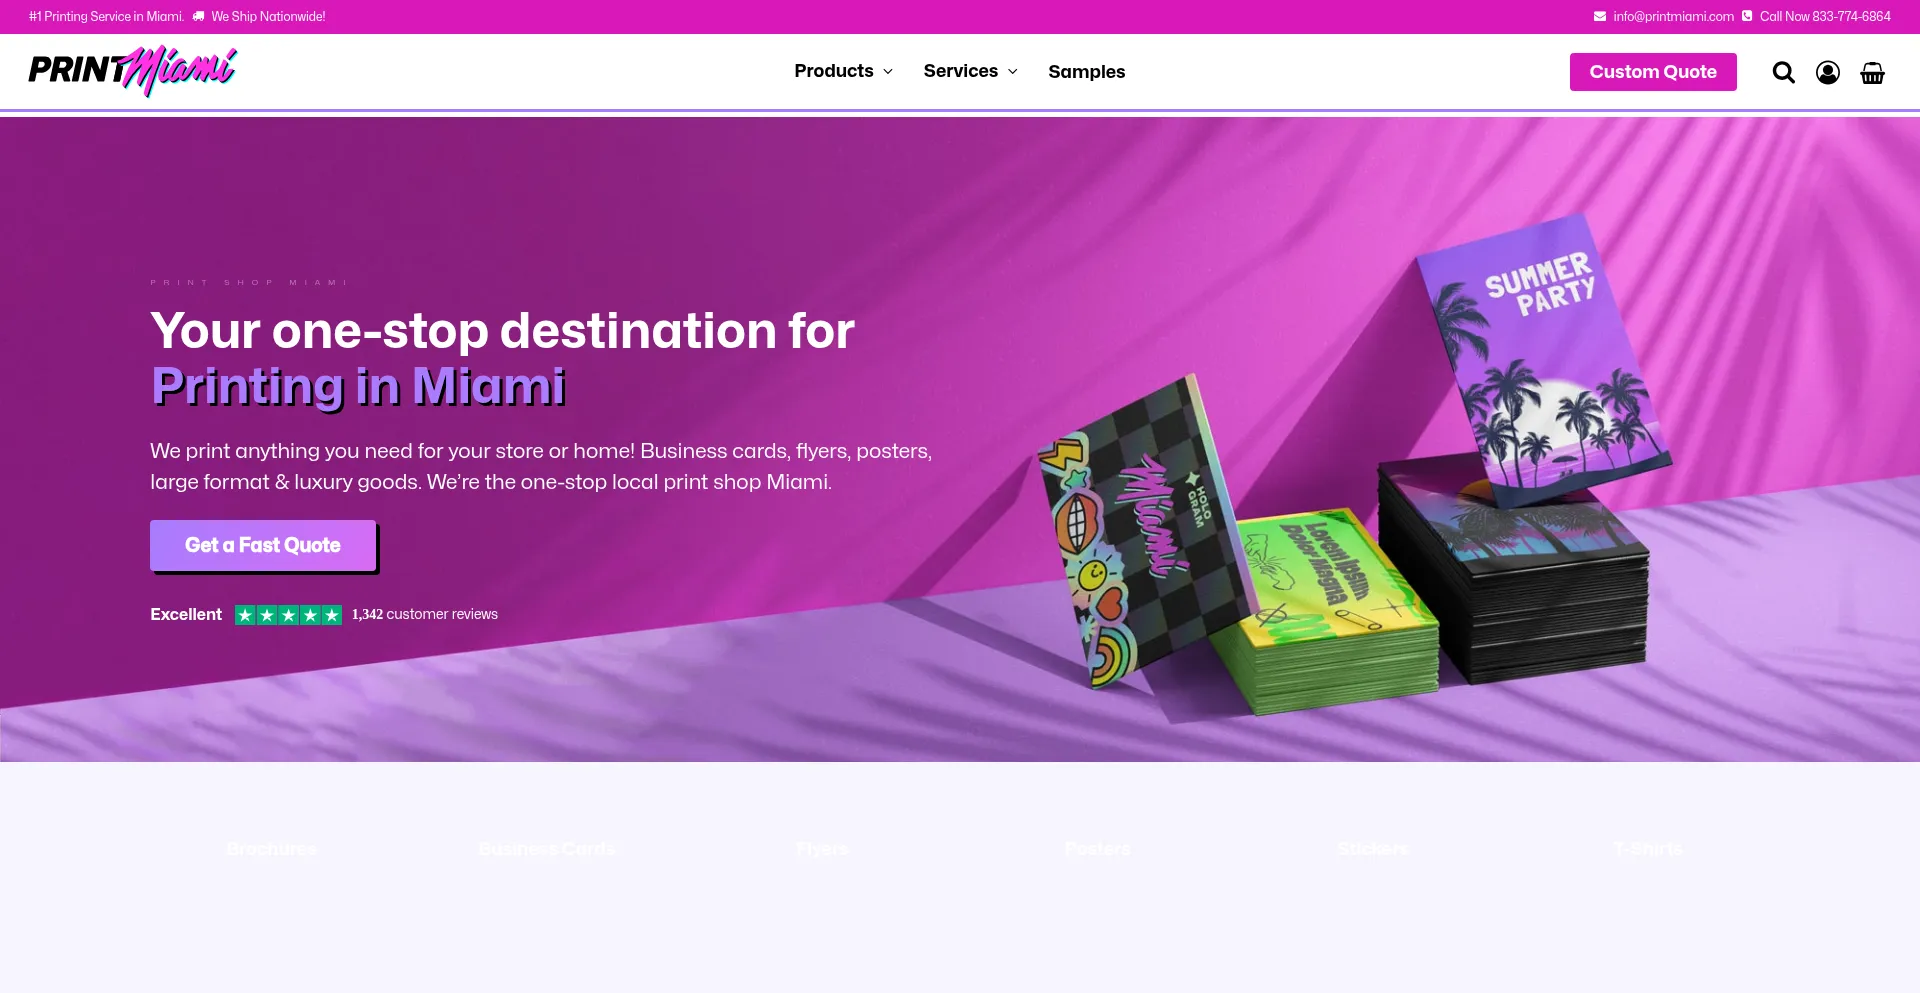Go to the Samples page
The image size is (1920, 993).
point(1087,72)
